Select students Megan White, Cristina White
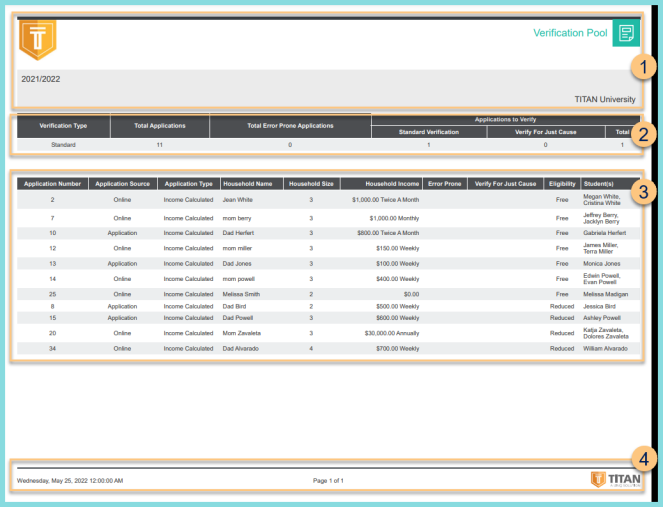663x507 pixels. [x=602, y=200]
